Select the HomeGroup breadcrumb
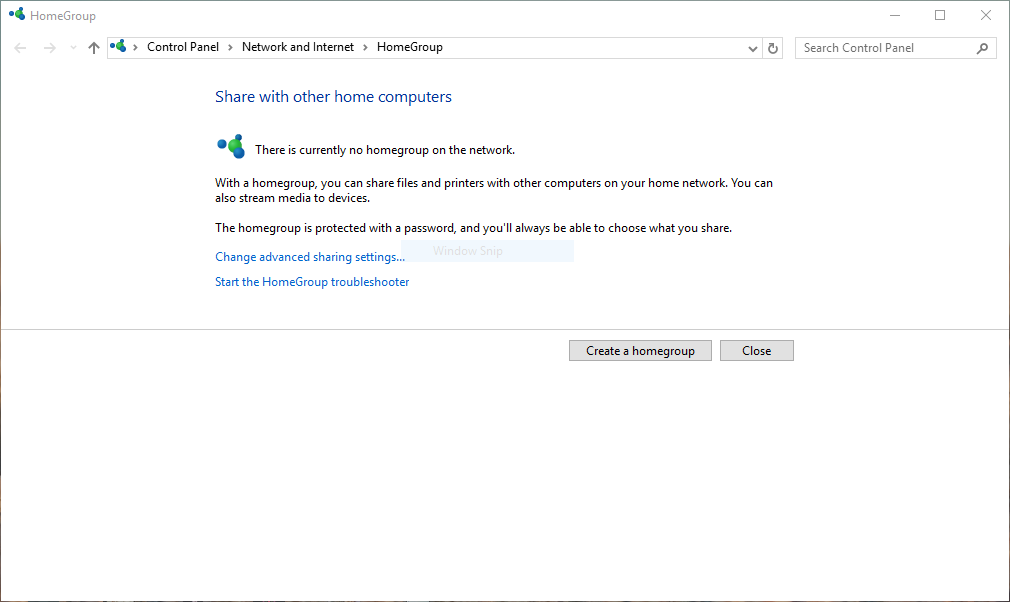 tap(410, 47)
